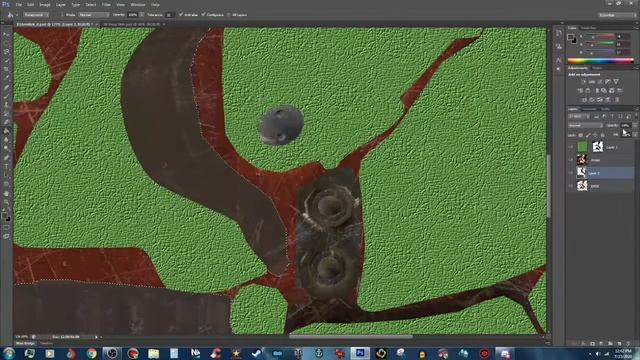Select the Lasso tool

point(6,51)
